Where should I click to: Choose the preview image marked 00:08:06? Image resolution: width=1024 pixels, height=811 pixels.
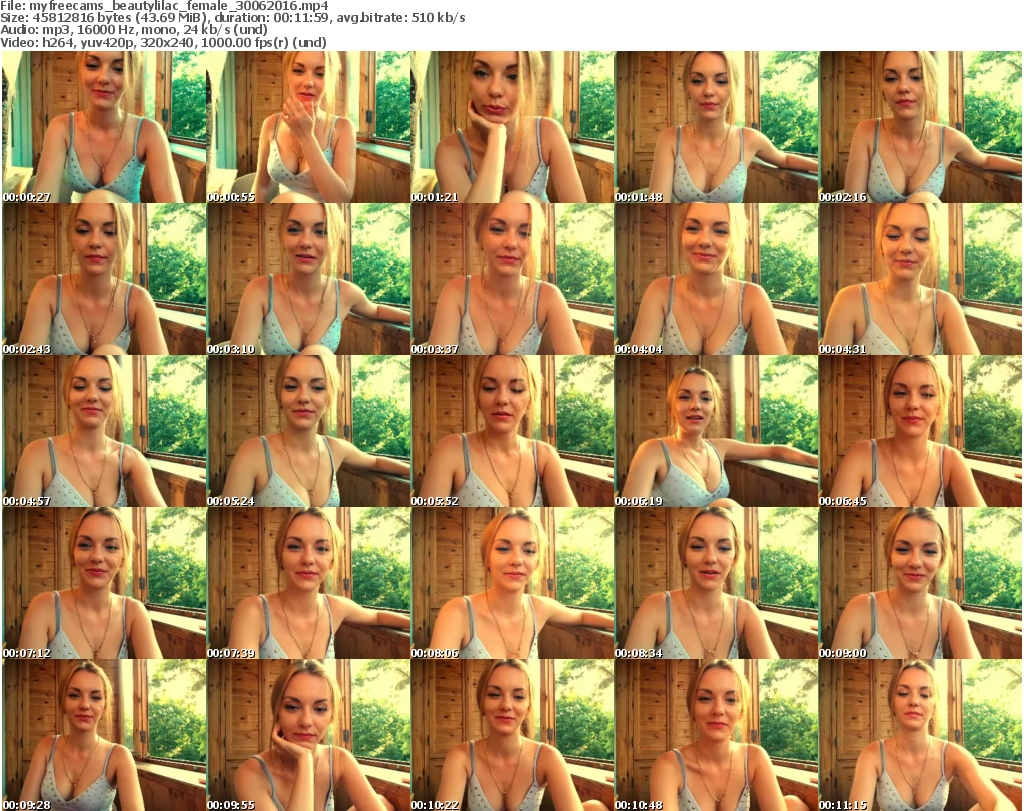pos(512,583)
